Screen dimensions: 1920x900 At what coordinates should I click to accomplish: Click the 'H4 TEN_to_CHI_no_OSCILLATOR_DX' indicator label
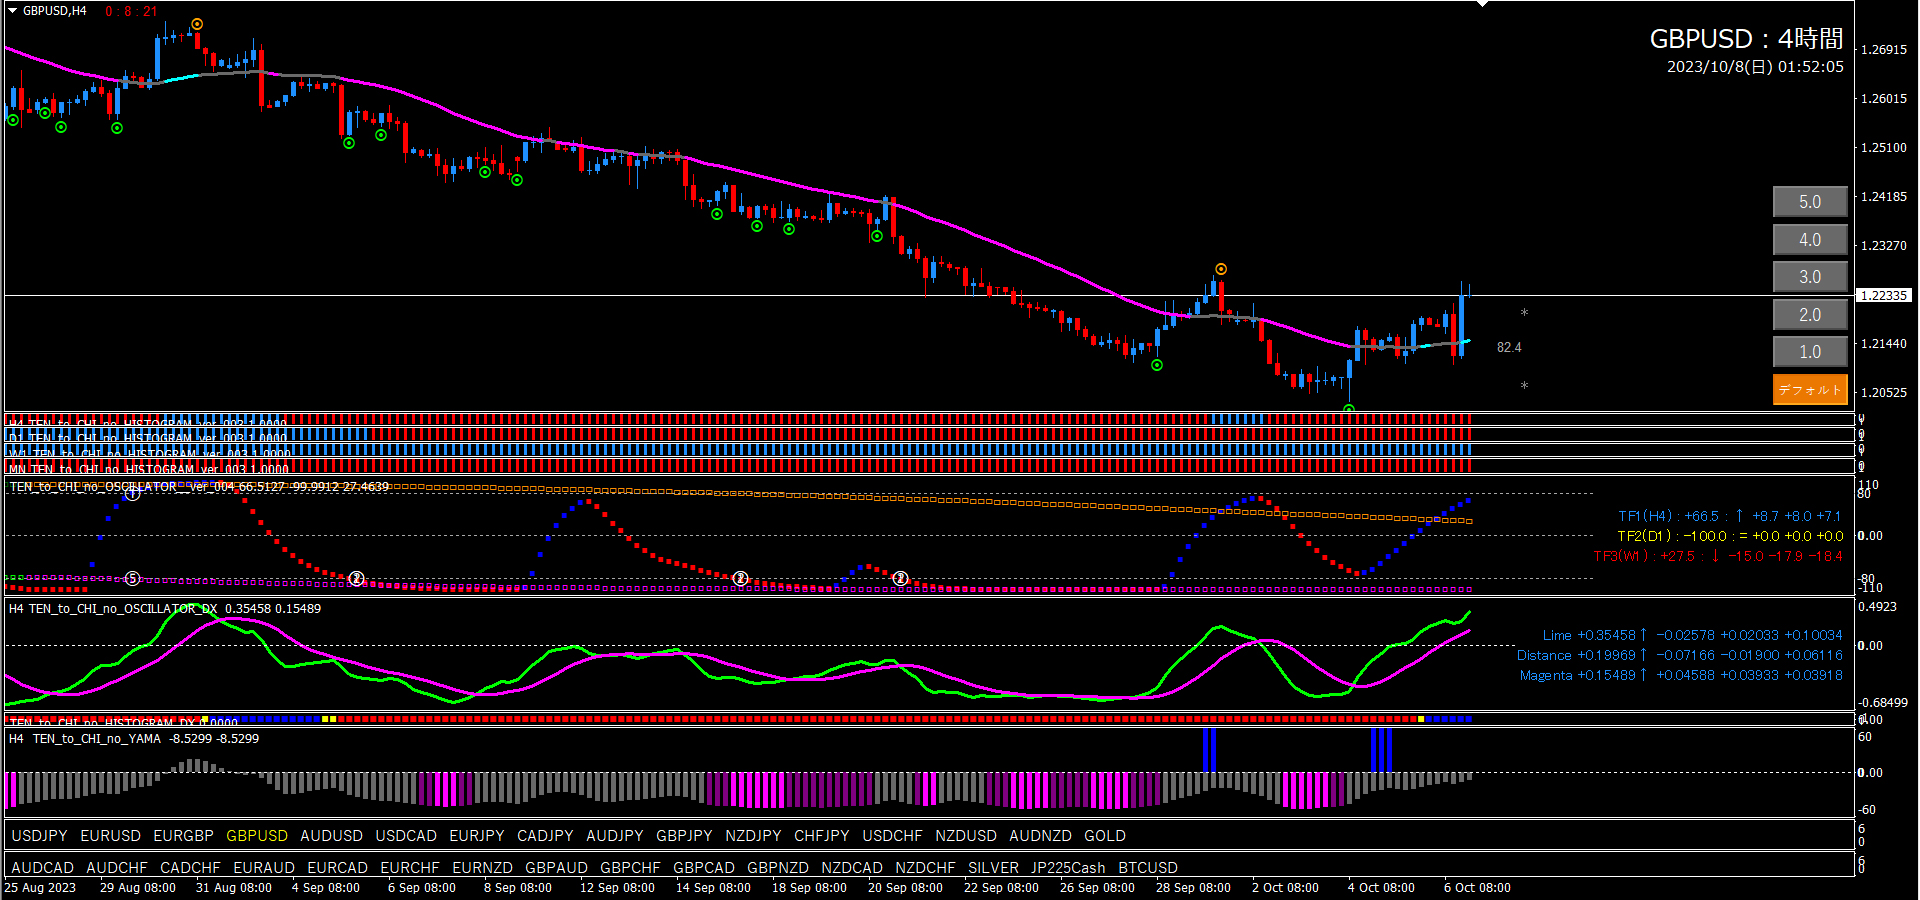click(113, 608)
